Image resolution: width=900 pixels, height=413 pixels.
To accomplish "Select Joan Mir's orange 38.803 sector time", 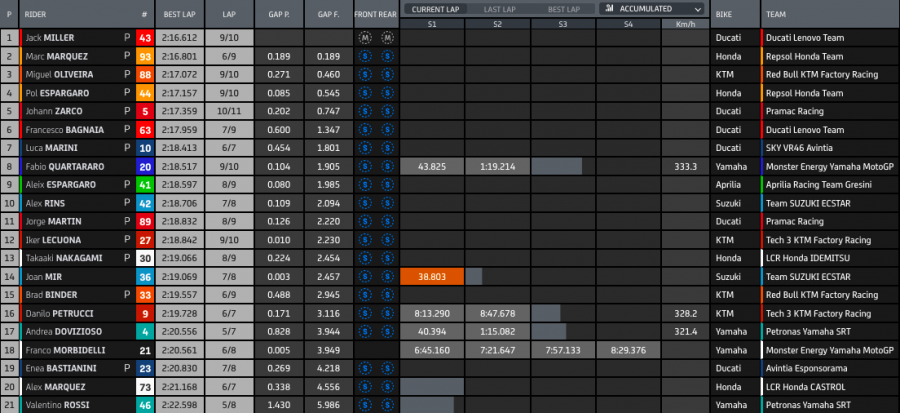I will (432, 276).
